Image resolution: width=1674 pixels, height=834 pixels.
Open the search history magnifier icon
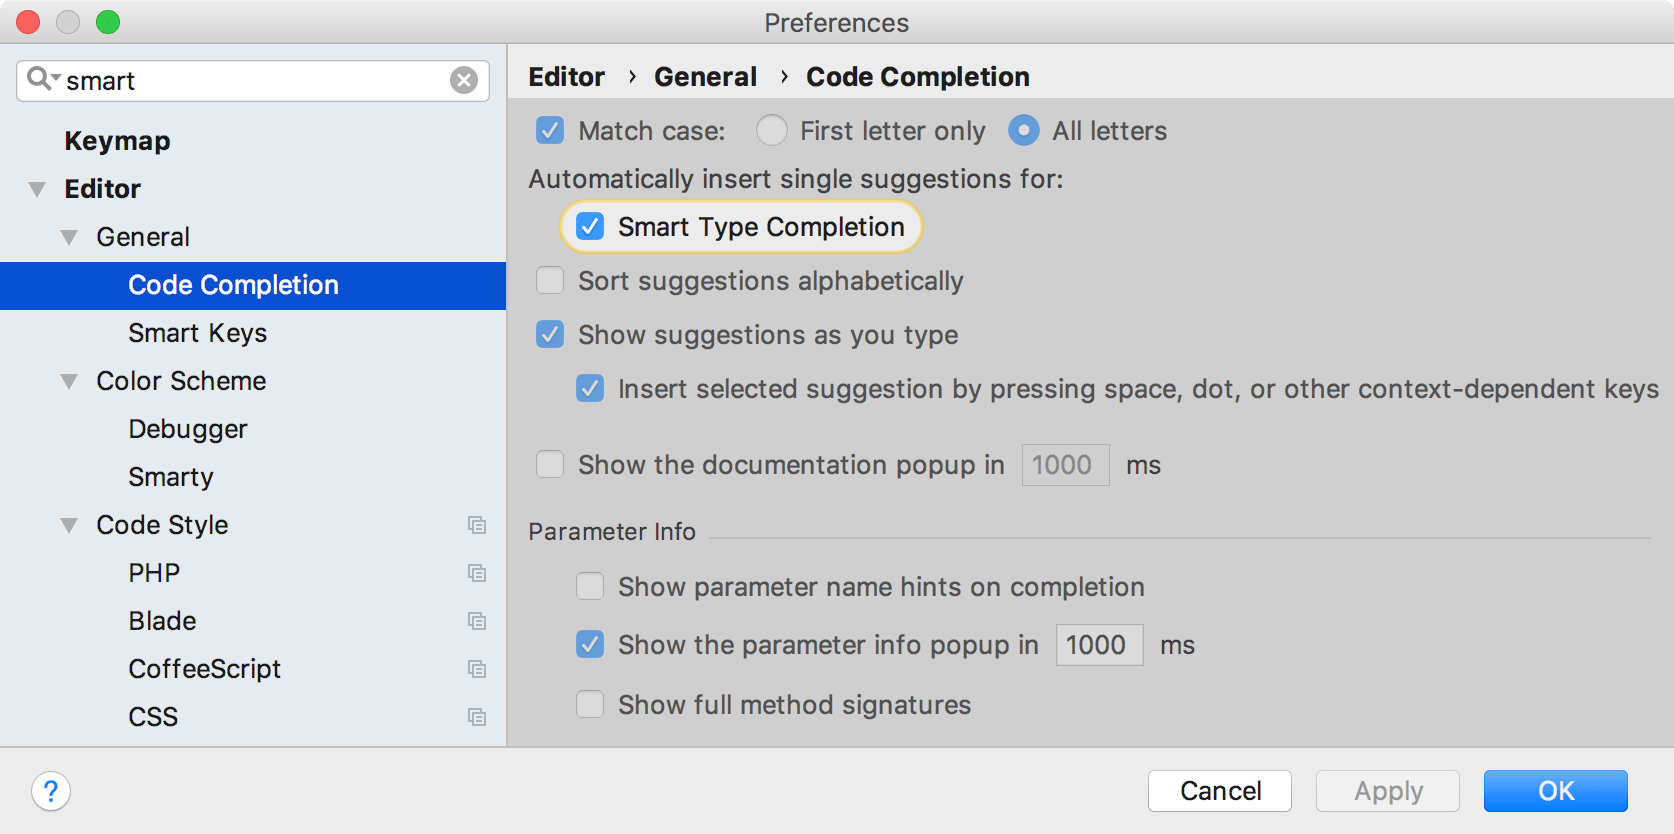[x=43, y=78]
